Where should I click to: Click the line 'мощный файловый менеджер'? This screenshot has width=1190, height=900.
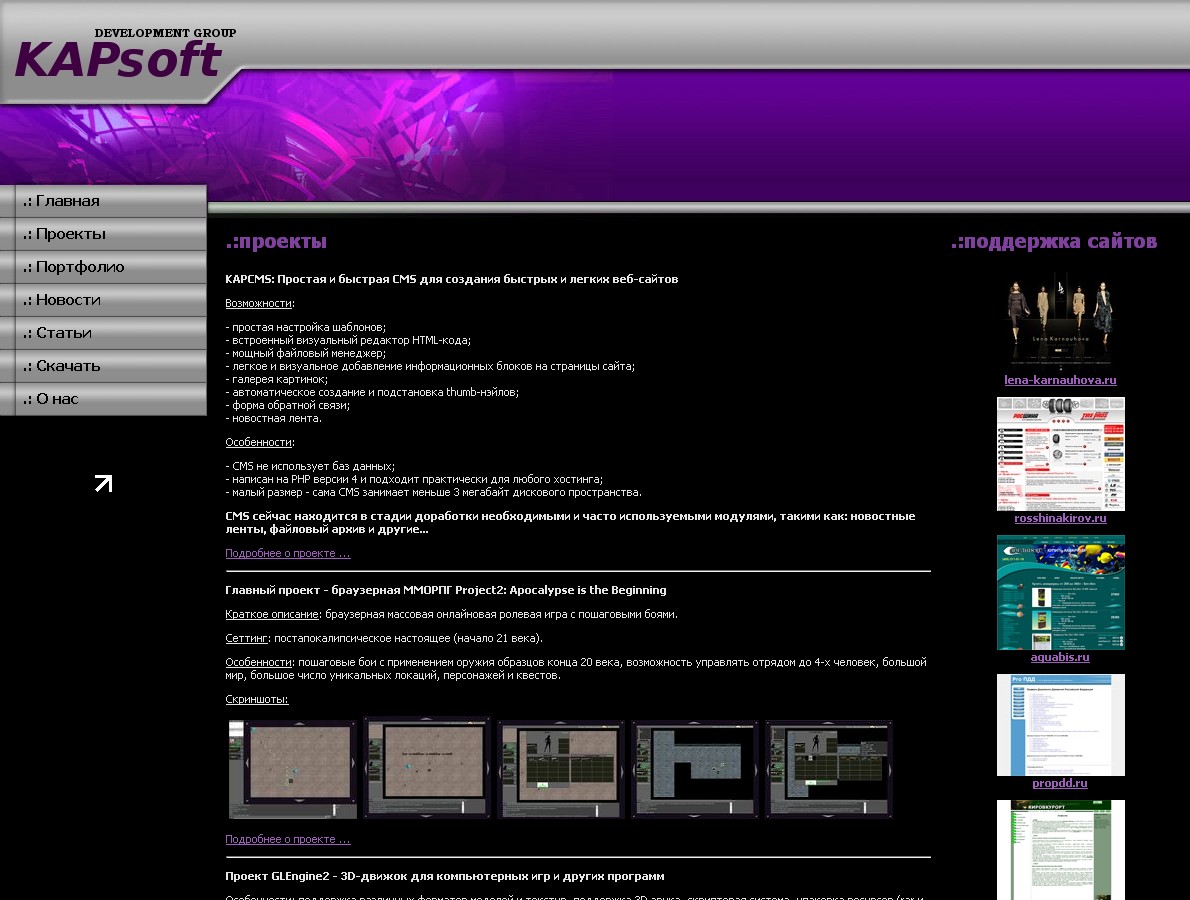pos(306,354)
